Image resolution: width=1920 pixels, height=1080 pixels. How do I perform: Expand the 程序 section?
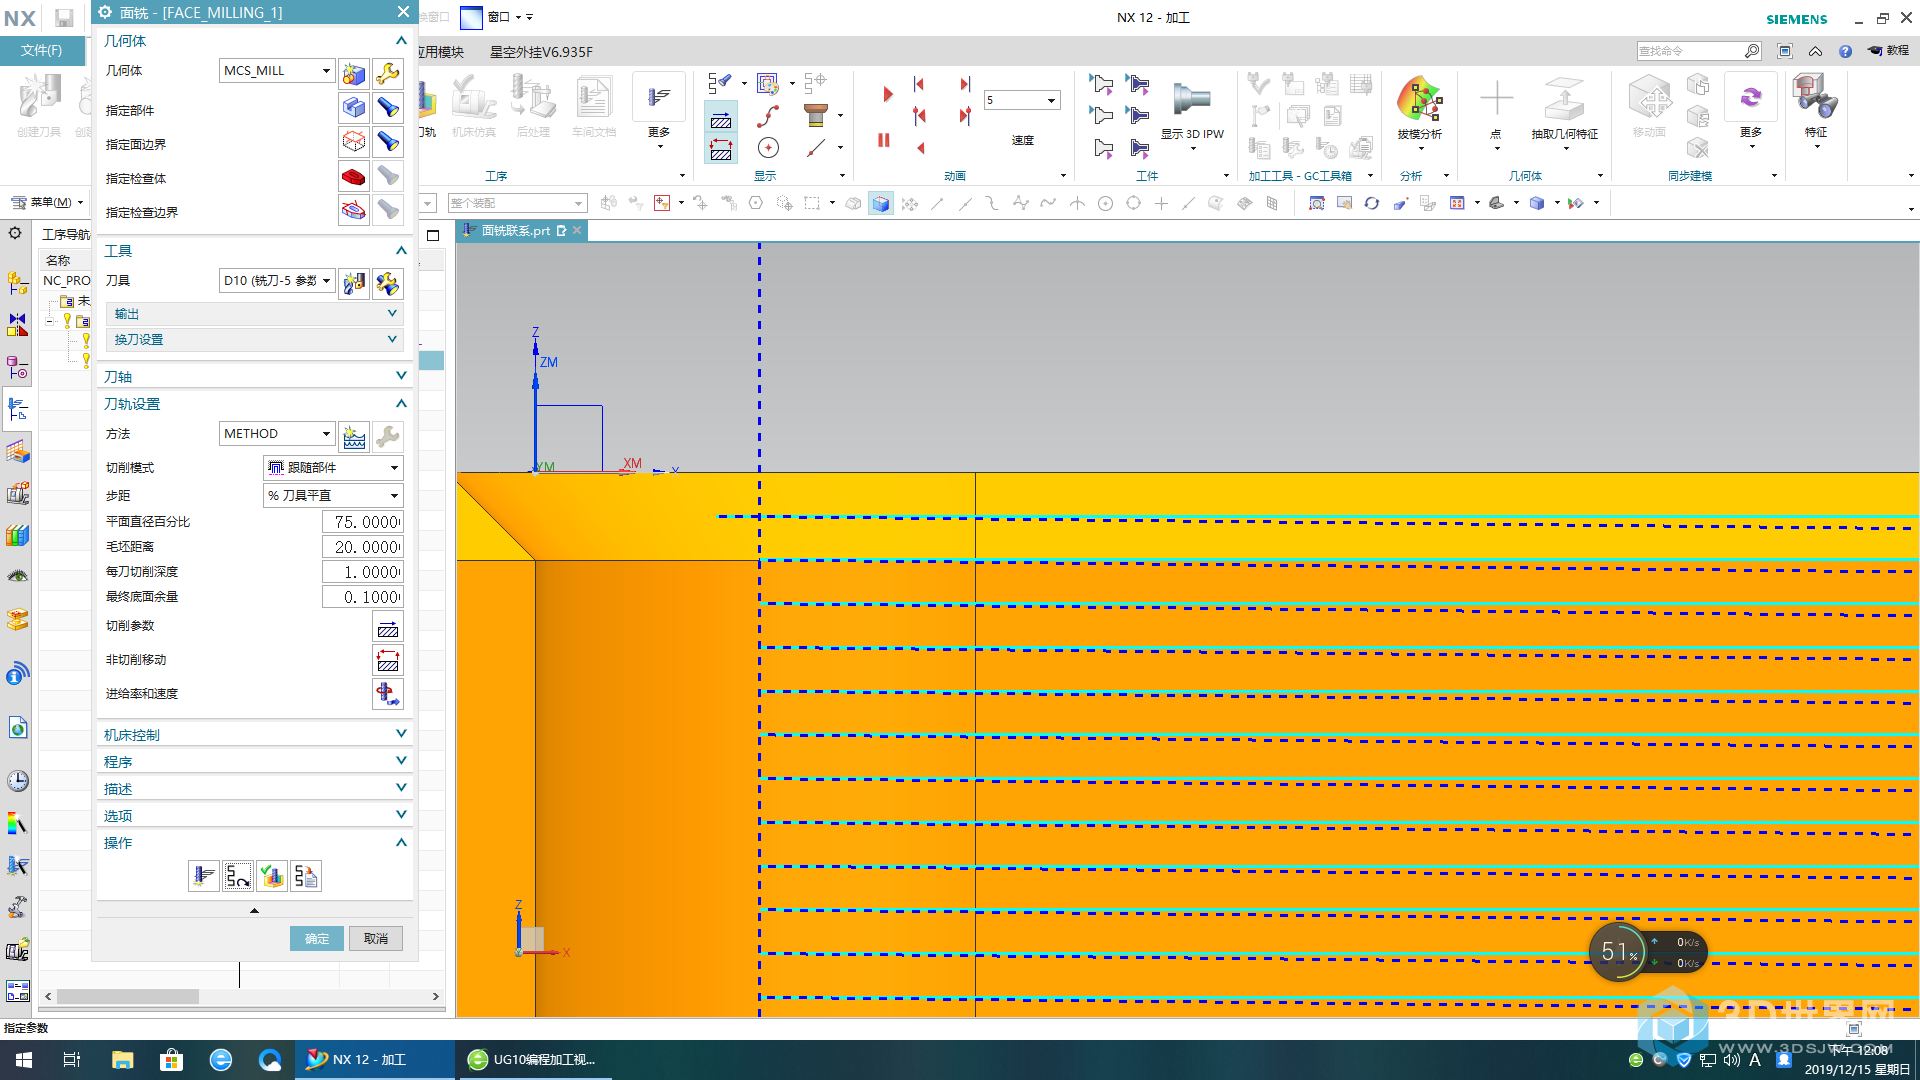click(255, 762)
